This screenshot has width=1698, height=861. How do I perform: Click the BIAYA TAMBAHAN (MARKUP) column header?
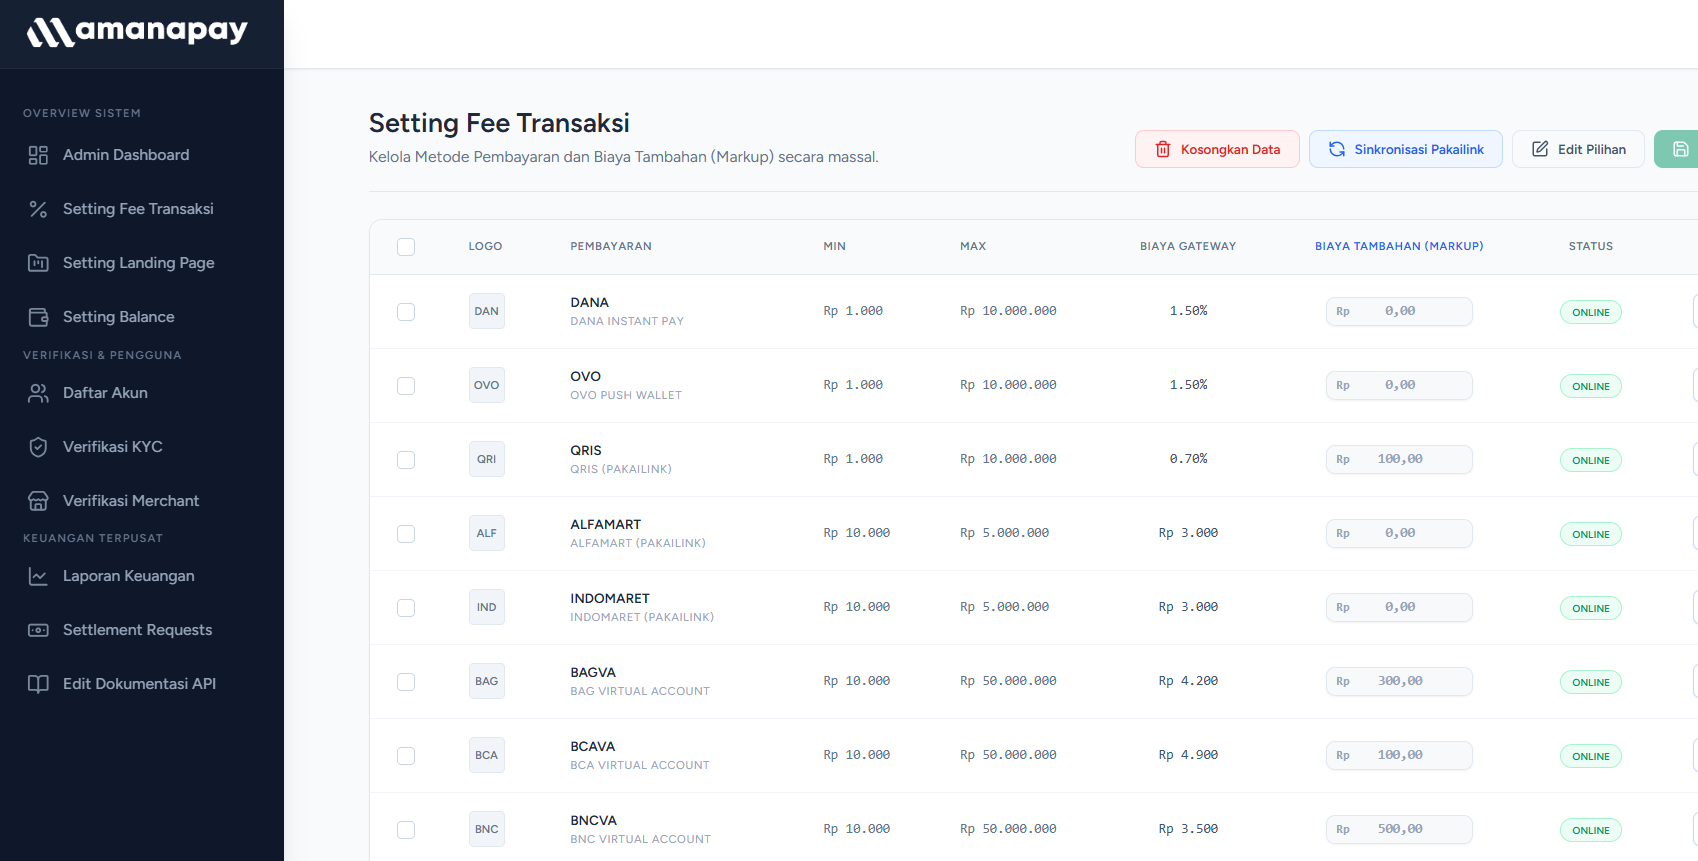pyautogui.click(x=1399, y=246)
